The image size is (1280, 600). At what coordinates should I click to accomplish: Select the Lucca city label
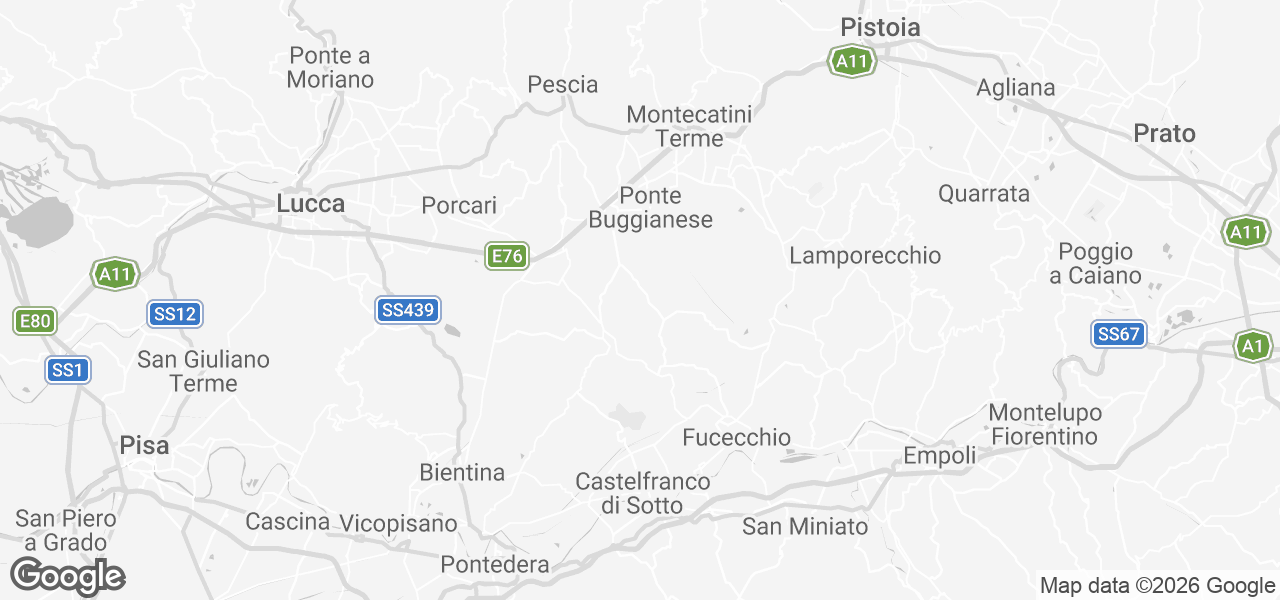tap(311, 204)
